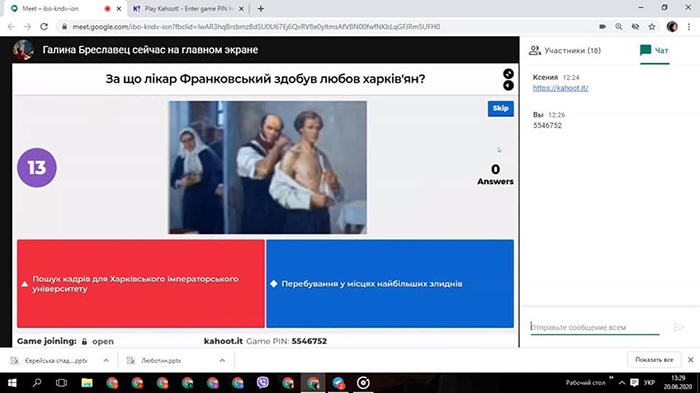The image size is (700, 393).
Task: Click Показать все downloads button
Action: (x=654, y=360)
